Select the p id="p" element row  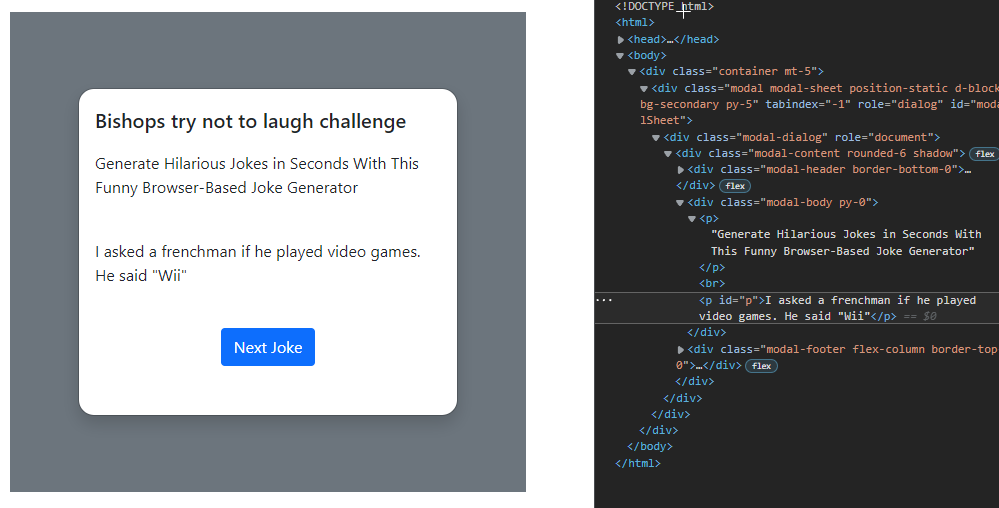click(x=796, y=308)
